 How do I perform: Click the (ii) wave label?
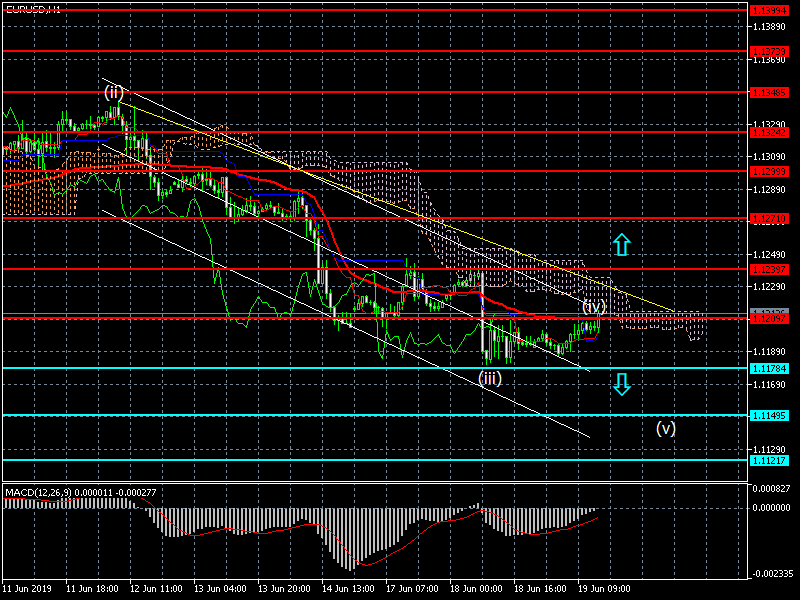(113, 93)
